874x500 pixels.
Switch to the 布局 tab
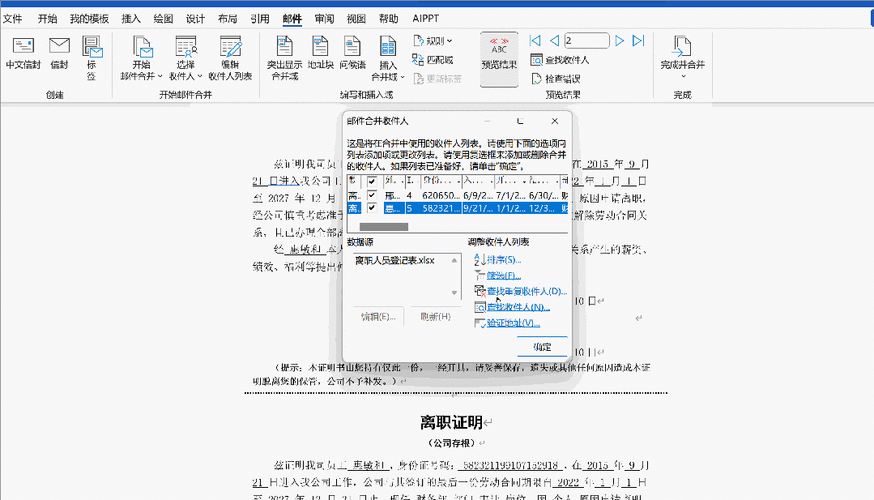pyautogui.click(x=227, y=18)
